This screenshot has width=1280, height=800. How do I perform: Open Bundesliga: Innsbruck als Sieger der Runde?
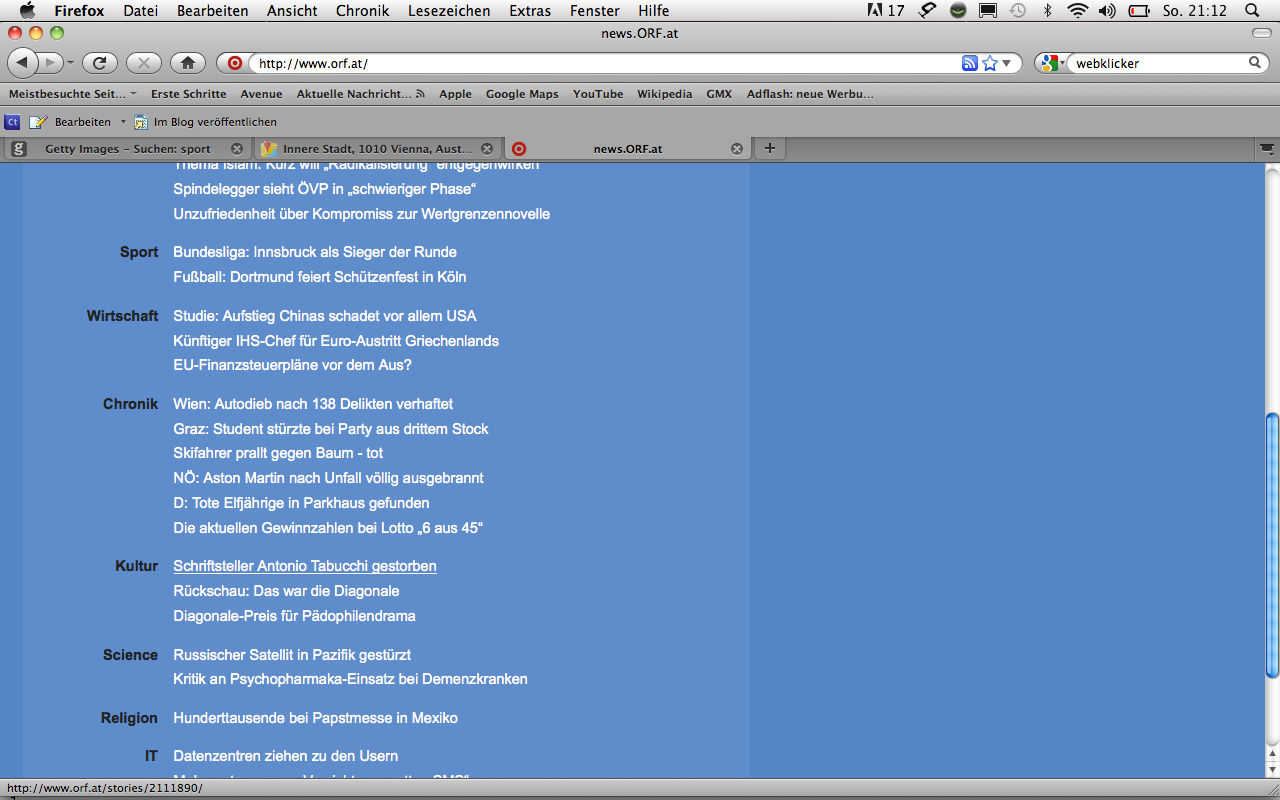click(x=315, y=252)
